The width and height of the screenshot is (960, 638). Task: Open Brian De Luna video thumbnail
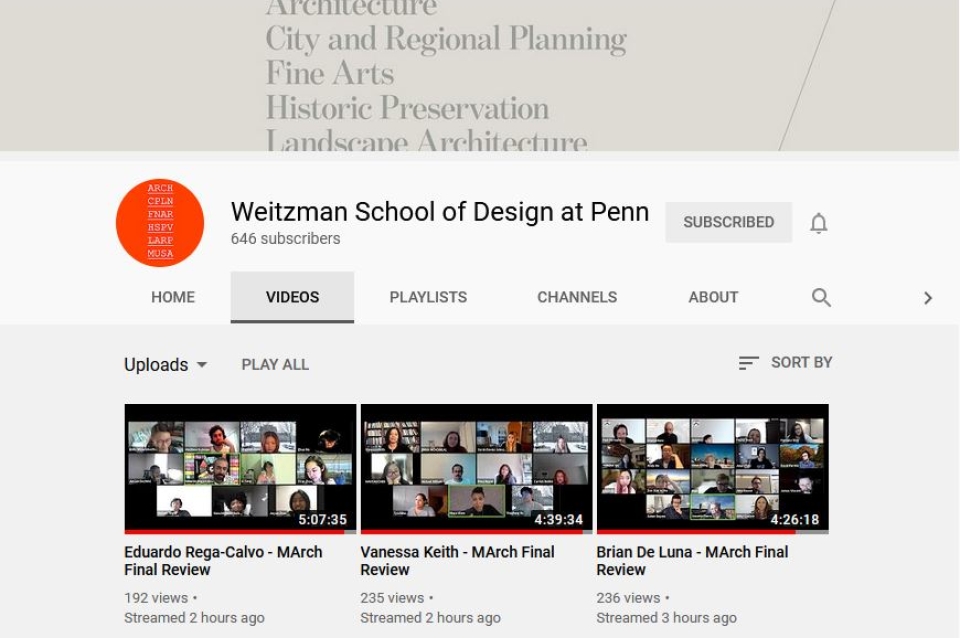pyautogui.click(x=713, y=469)
